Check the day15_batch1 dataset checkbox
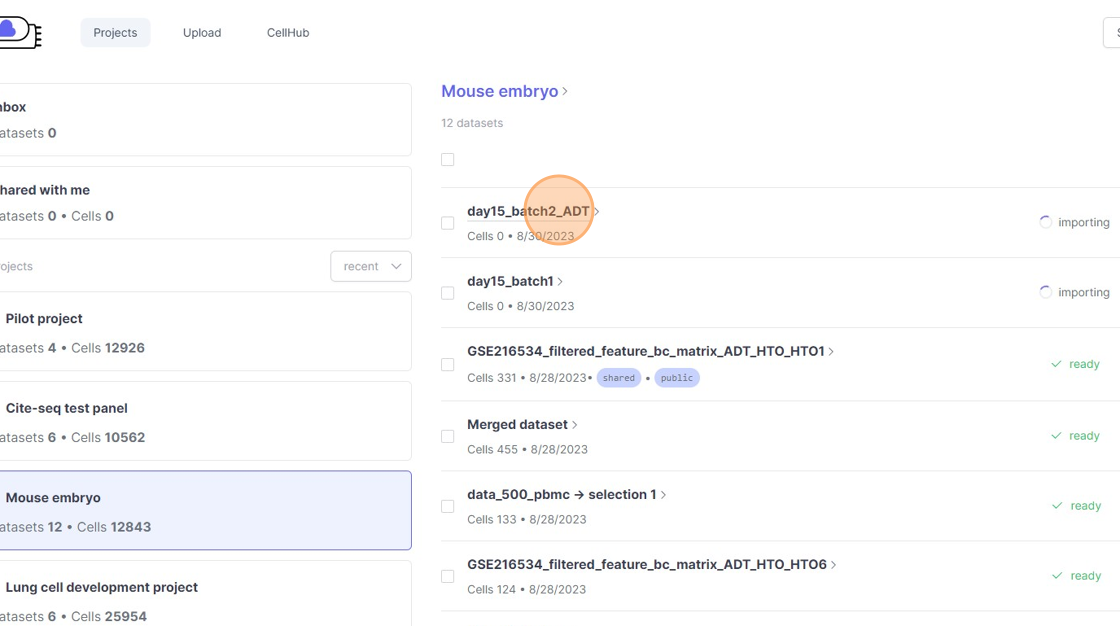Screen dimensions: 1120x626 (447, 293)
